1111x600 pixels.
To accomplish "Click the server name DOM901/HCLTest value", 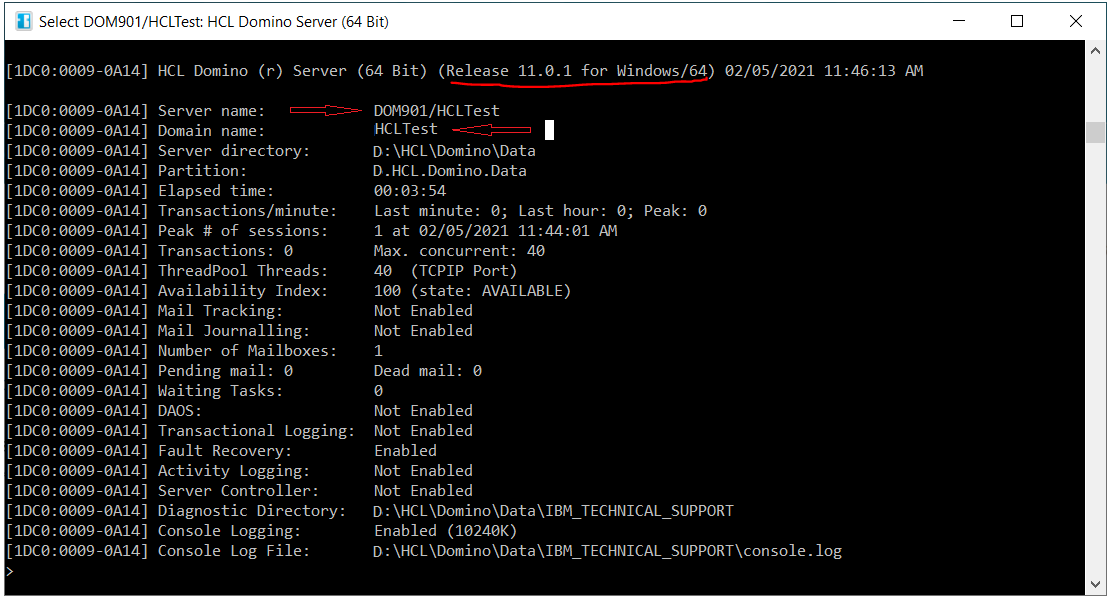I will click(436, 111).
